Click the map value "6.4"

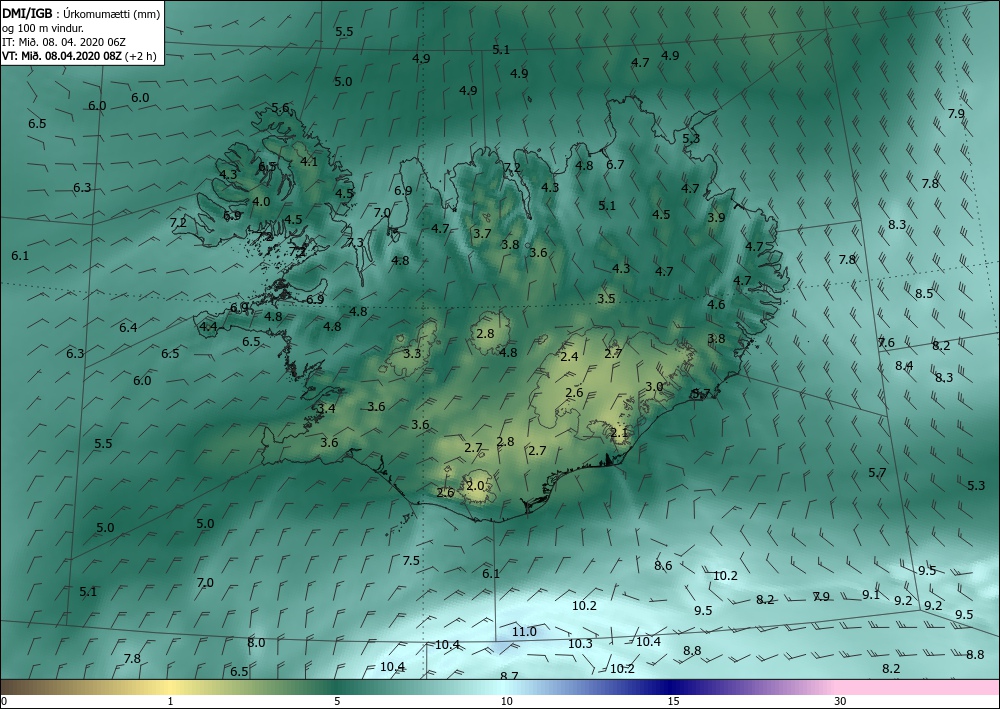click(x=128, y=328)
